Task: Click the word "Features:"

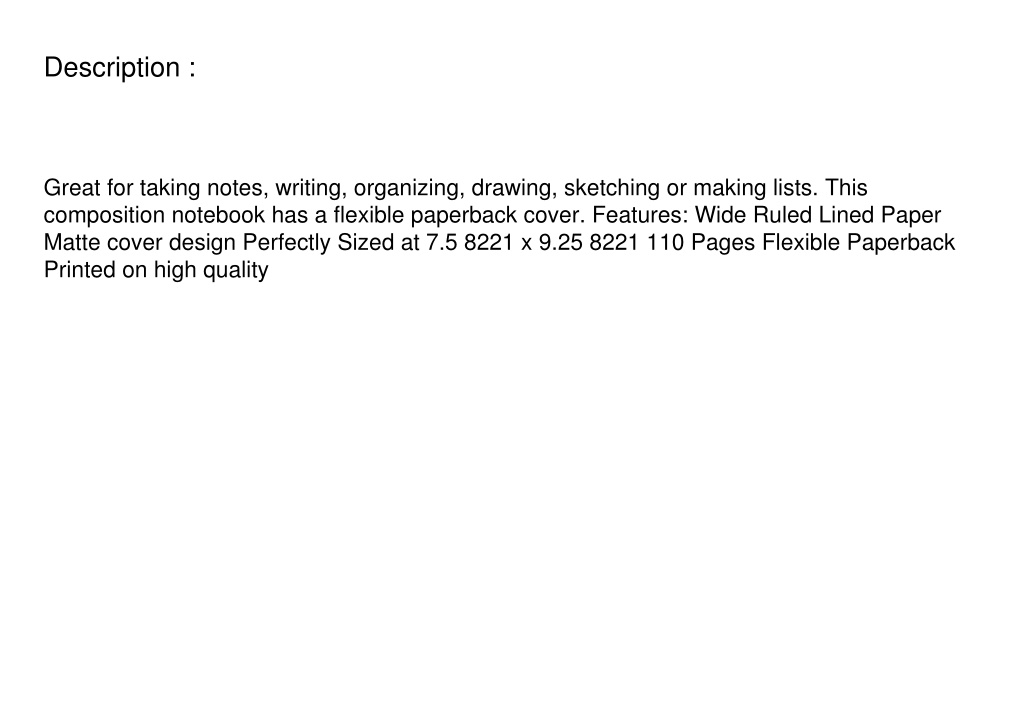Action: pyautogui.click(x=640, y=216)
